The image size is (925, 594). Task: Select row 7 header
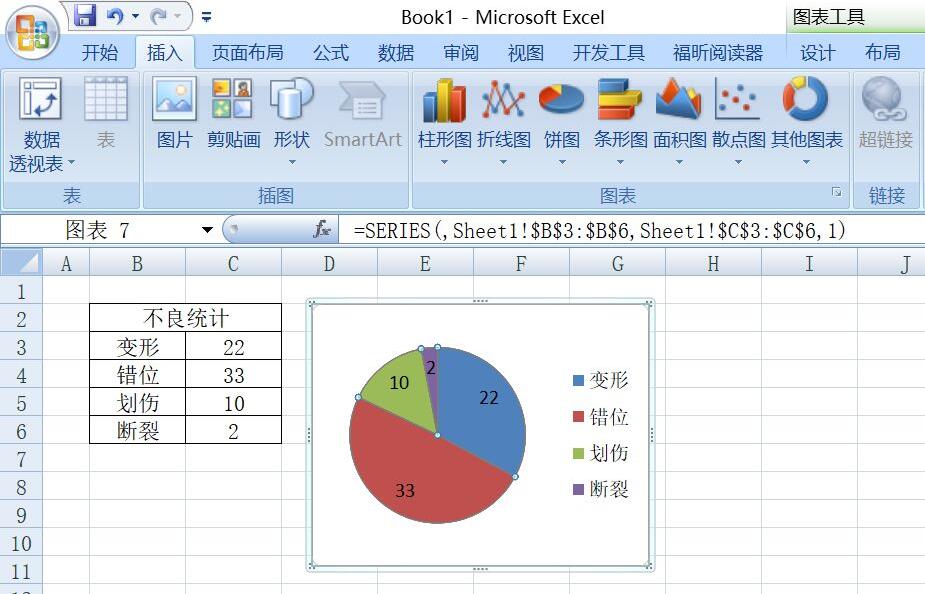(21, 459)
